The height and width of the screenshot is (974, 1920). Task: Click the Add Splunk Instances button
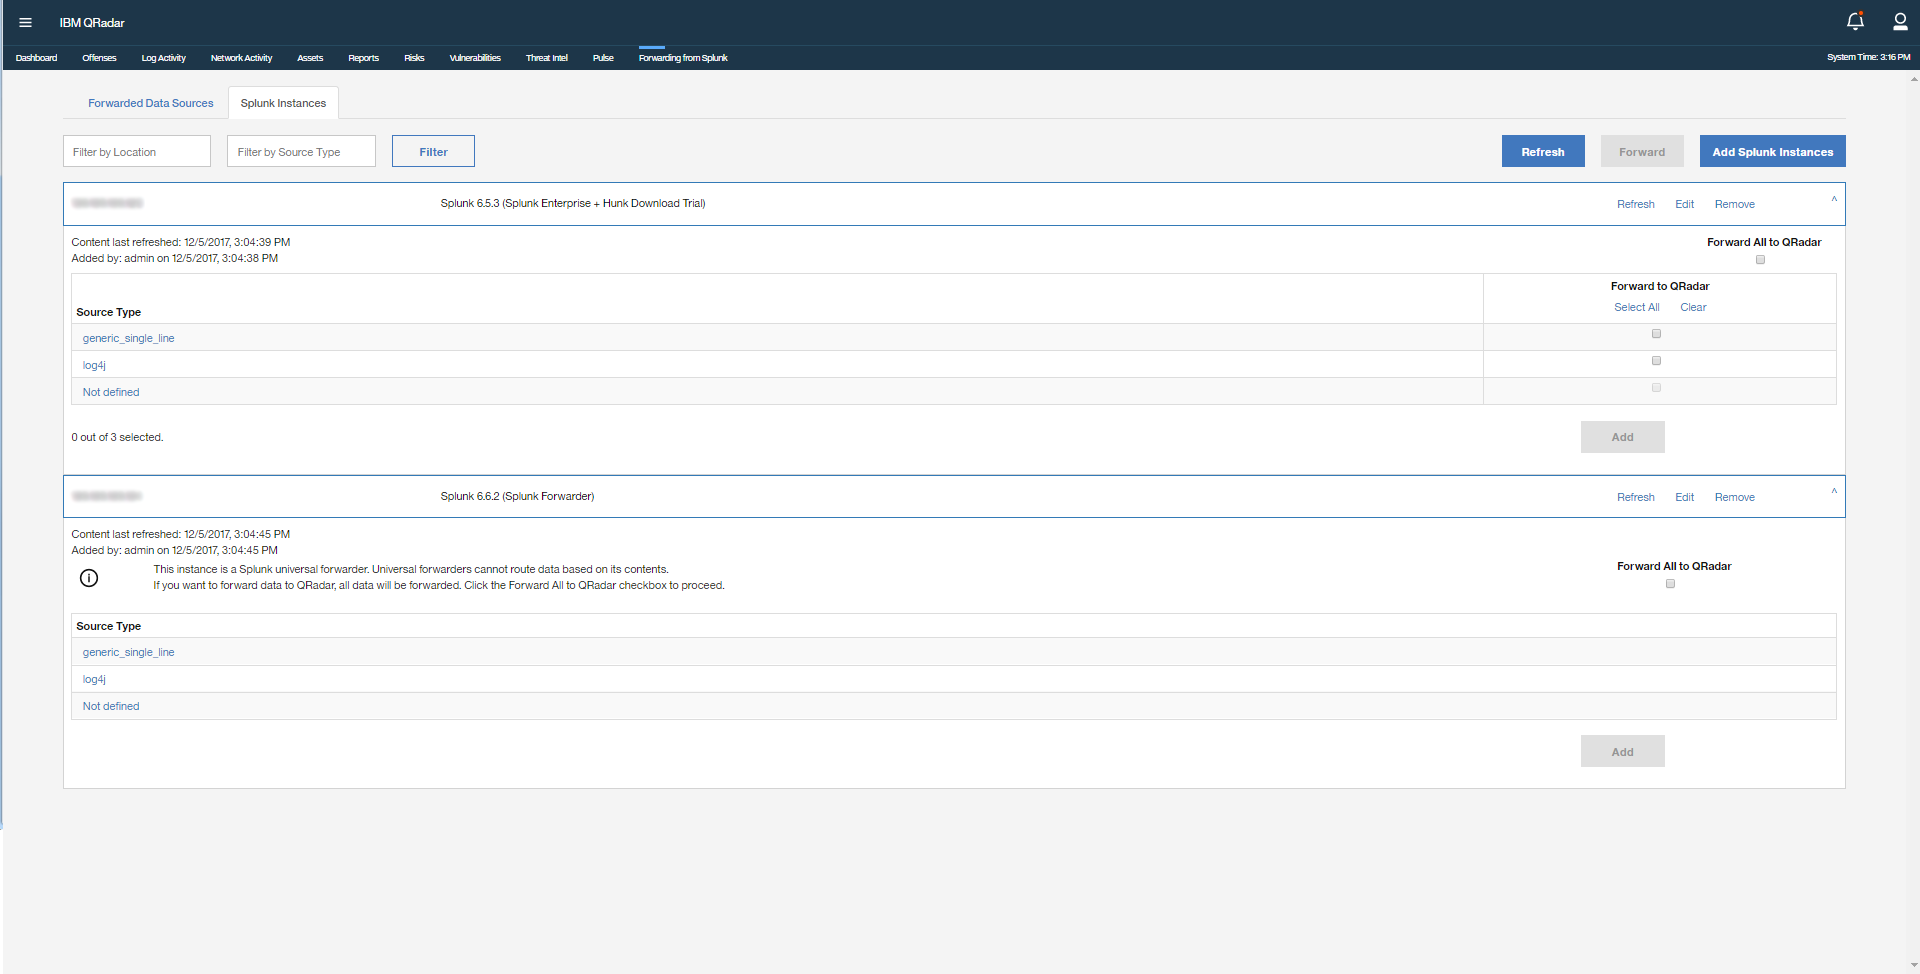coord(1772,151)
